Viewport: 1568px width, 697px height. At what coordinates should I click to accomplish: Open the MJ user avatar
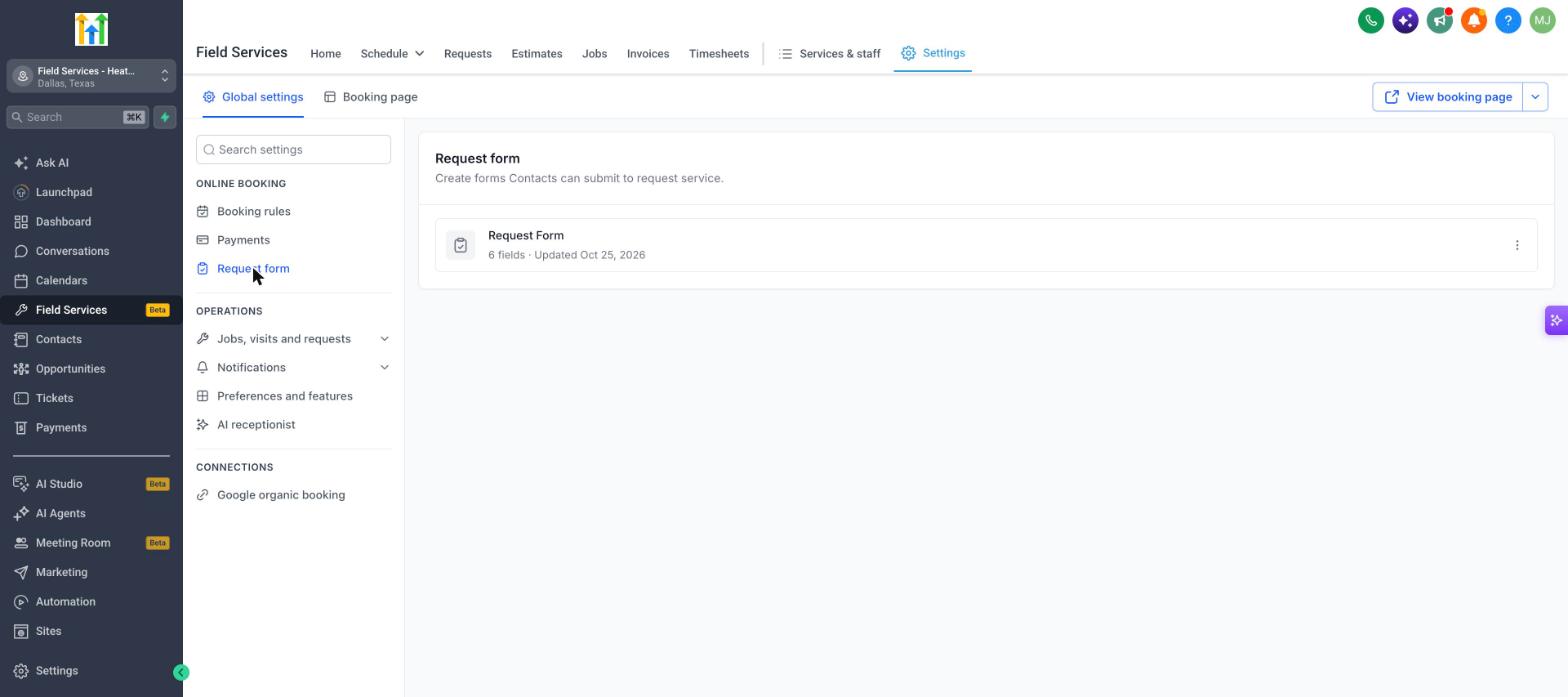pyautogui.click(x=1542, y=20)
